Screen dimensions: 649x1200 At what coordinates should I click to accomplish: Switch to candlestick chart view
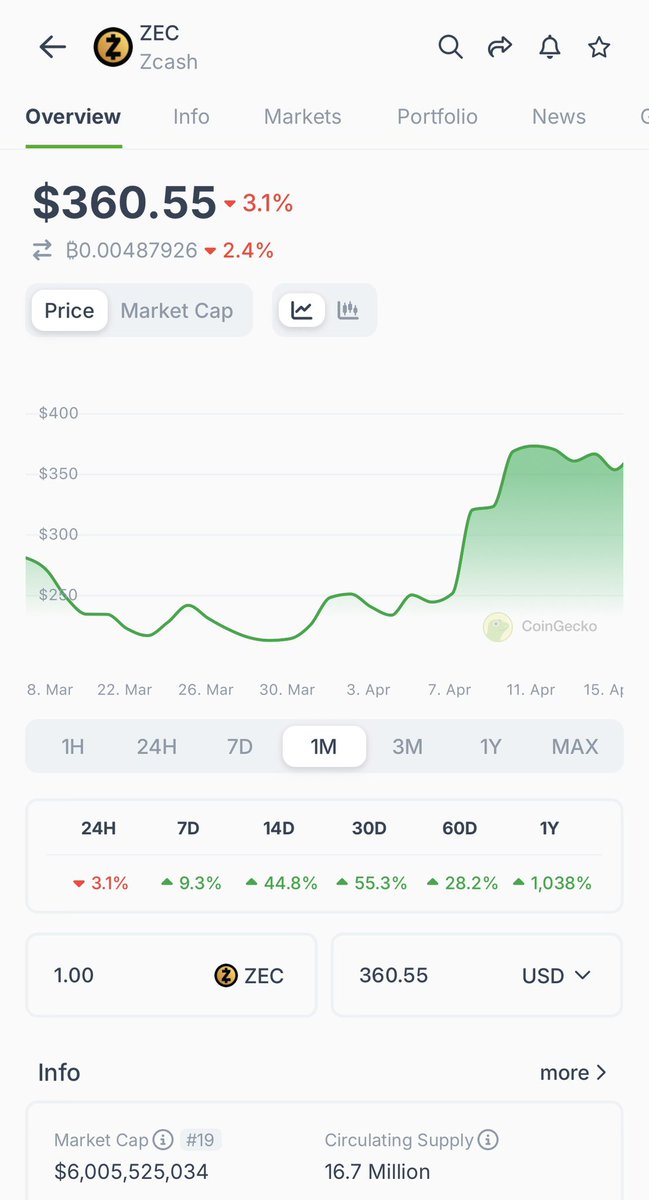pyautogui.click(x=348, y=310)
